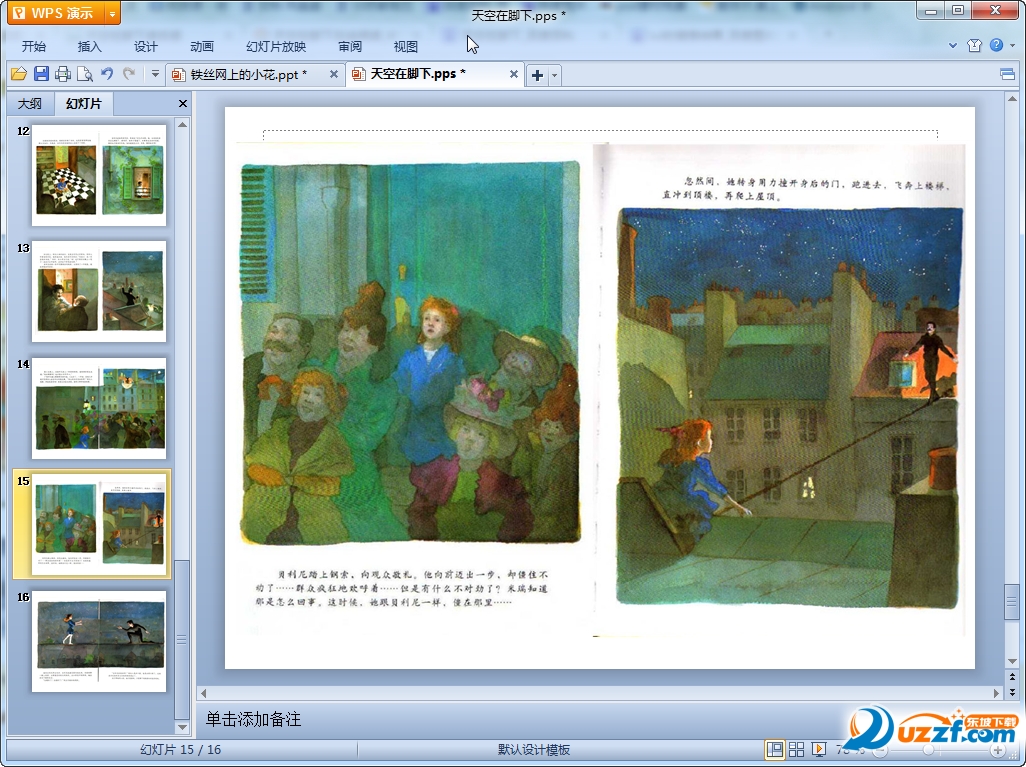Go to previous slide with double-up arrow
The width and height of the screenshot is (1026, 767).
pyautogui.click(x=1012, y=677)
